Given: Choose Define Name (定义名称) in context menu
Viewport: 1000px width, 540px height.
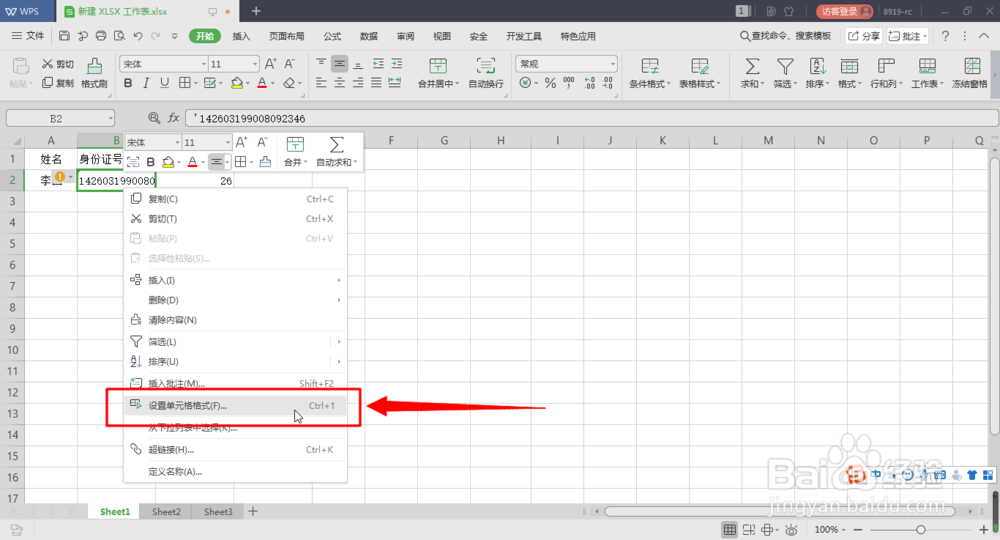Looking at the screenshot, I should 235,472.
